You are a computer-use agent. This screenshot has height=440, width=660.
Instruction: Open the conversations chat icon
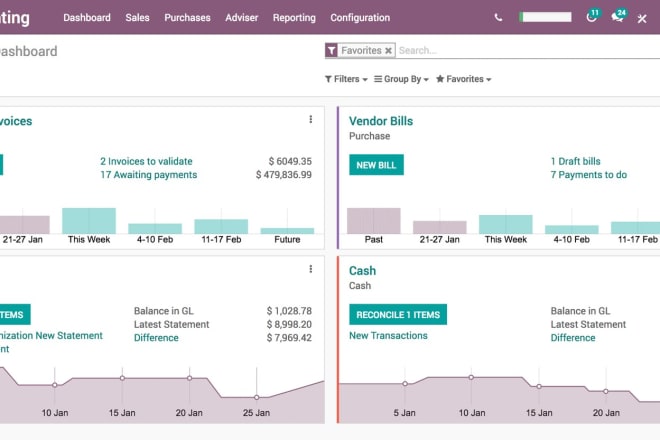tap(618, 18)
